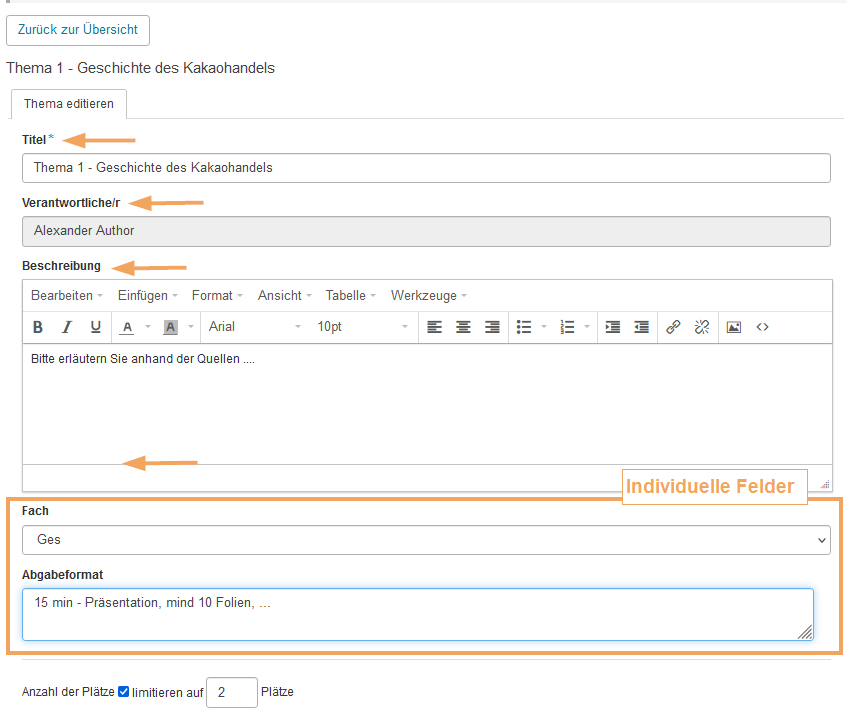Screen dimensions: 850x717
Task: Insert an image into the description
Action: pos(734,327)
